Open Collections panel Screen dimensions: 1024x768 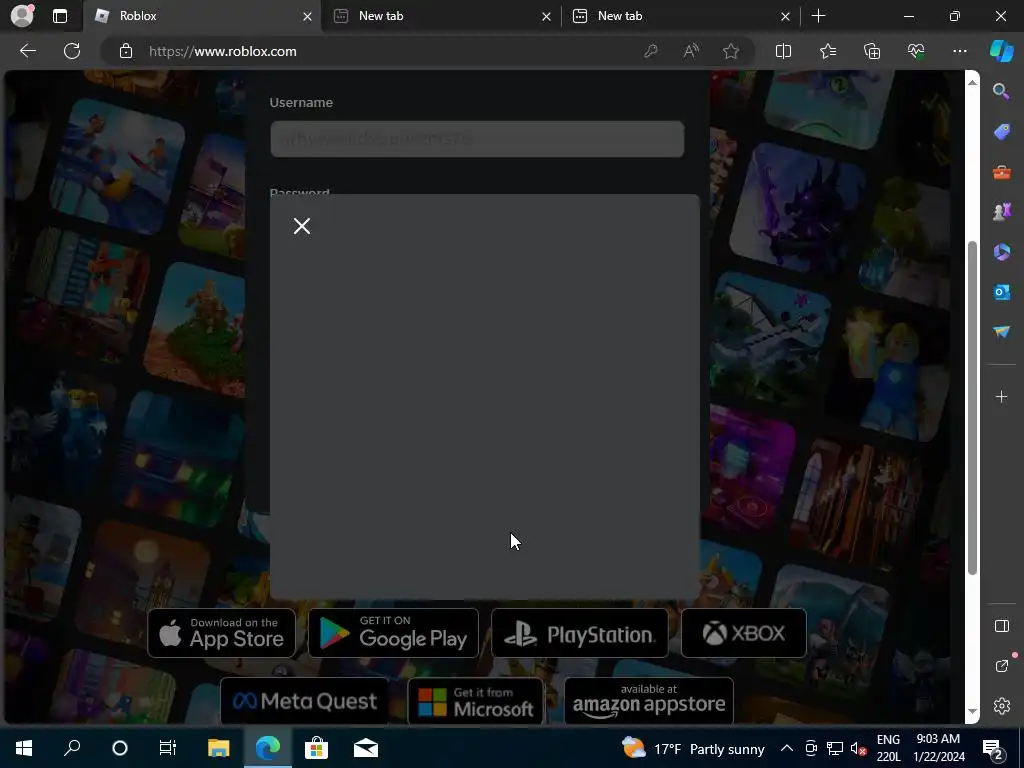coord(872,51)
